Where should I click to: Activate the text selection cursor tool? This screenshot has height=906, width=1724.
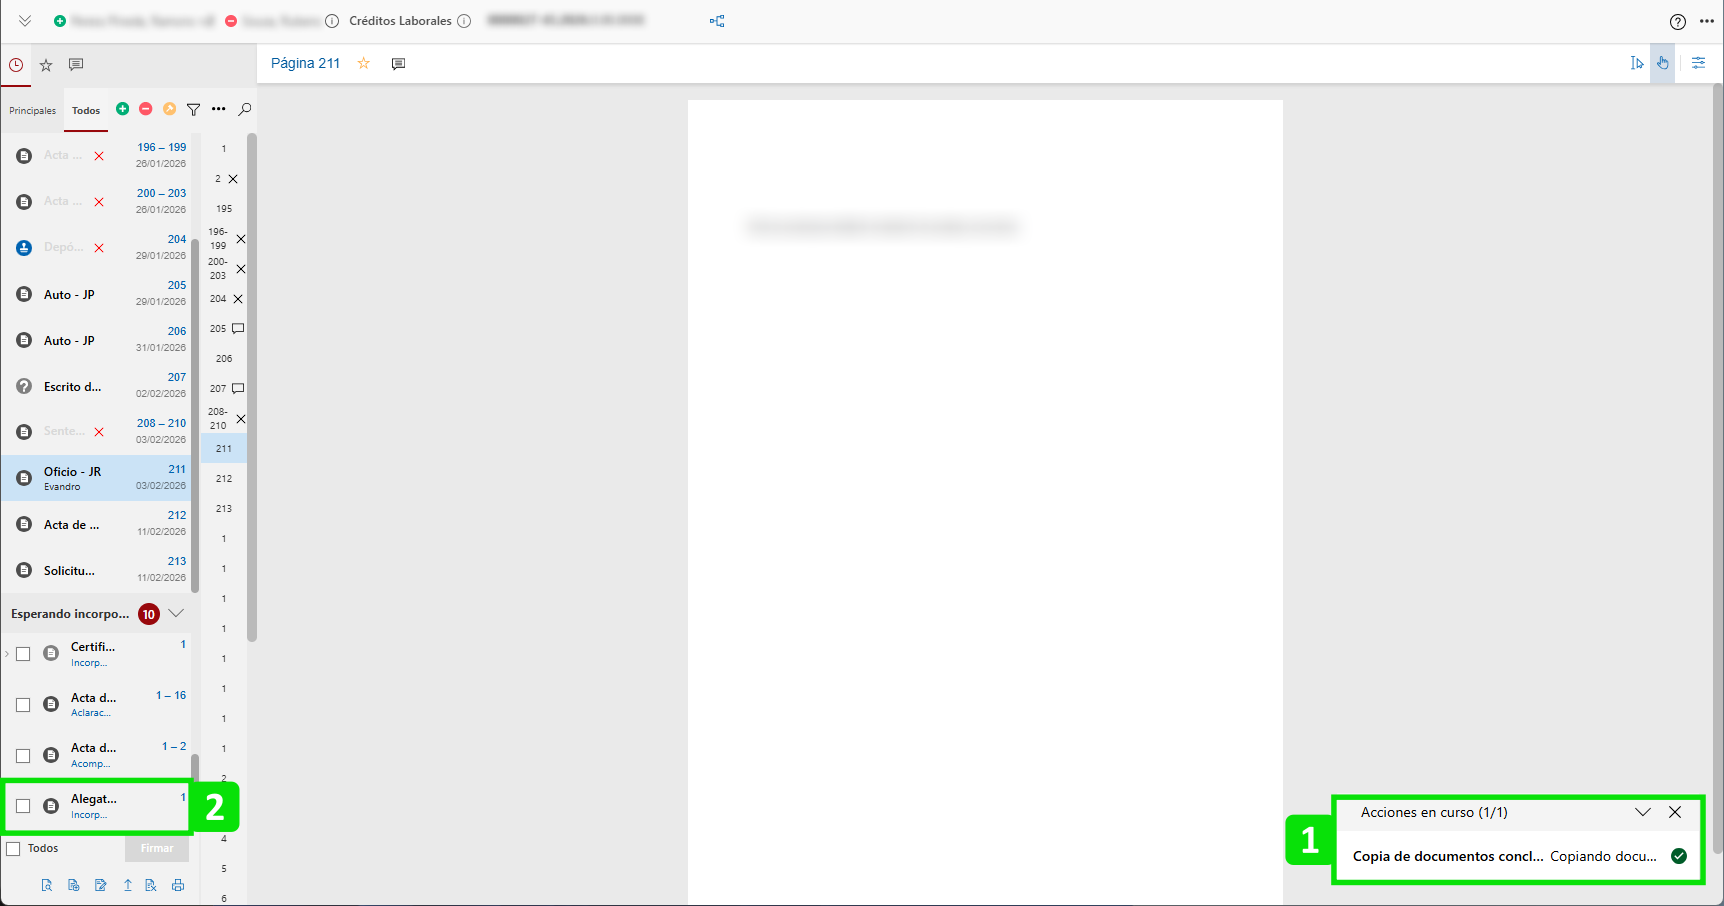1637,63
